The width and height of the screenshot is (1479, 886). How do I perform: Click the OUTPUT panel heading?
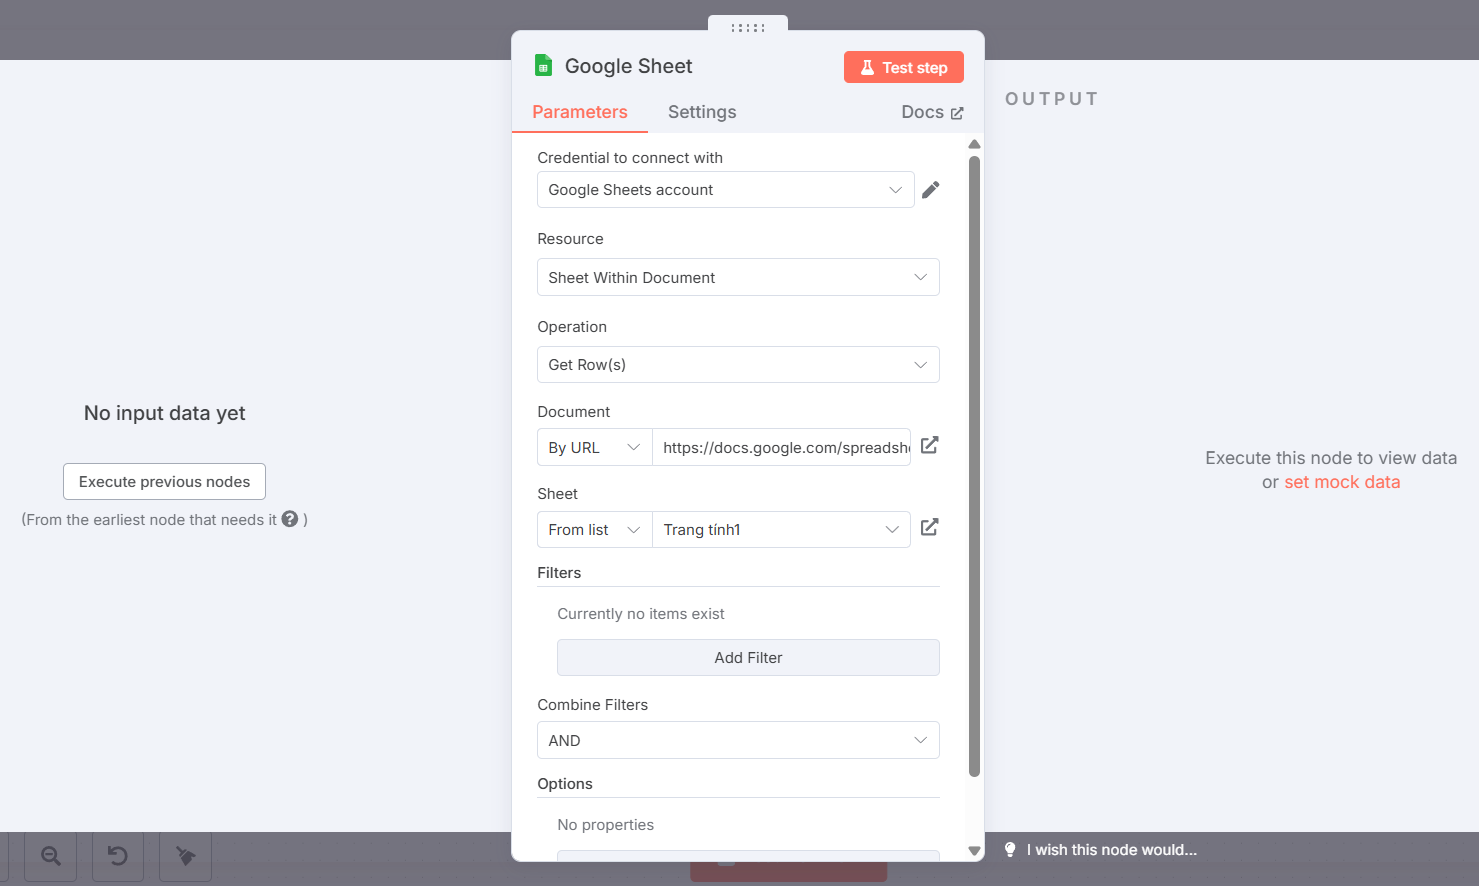click(x=1052, y=99)
